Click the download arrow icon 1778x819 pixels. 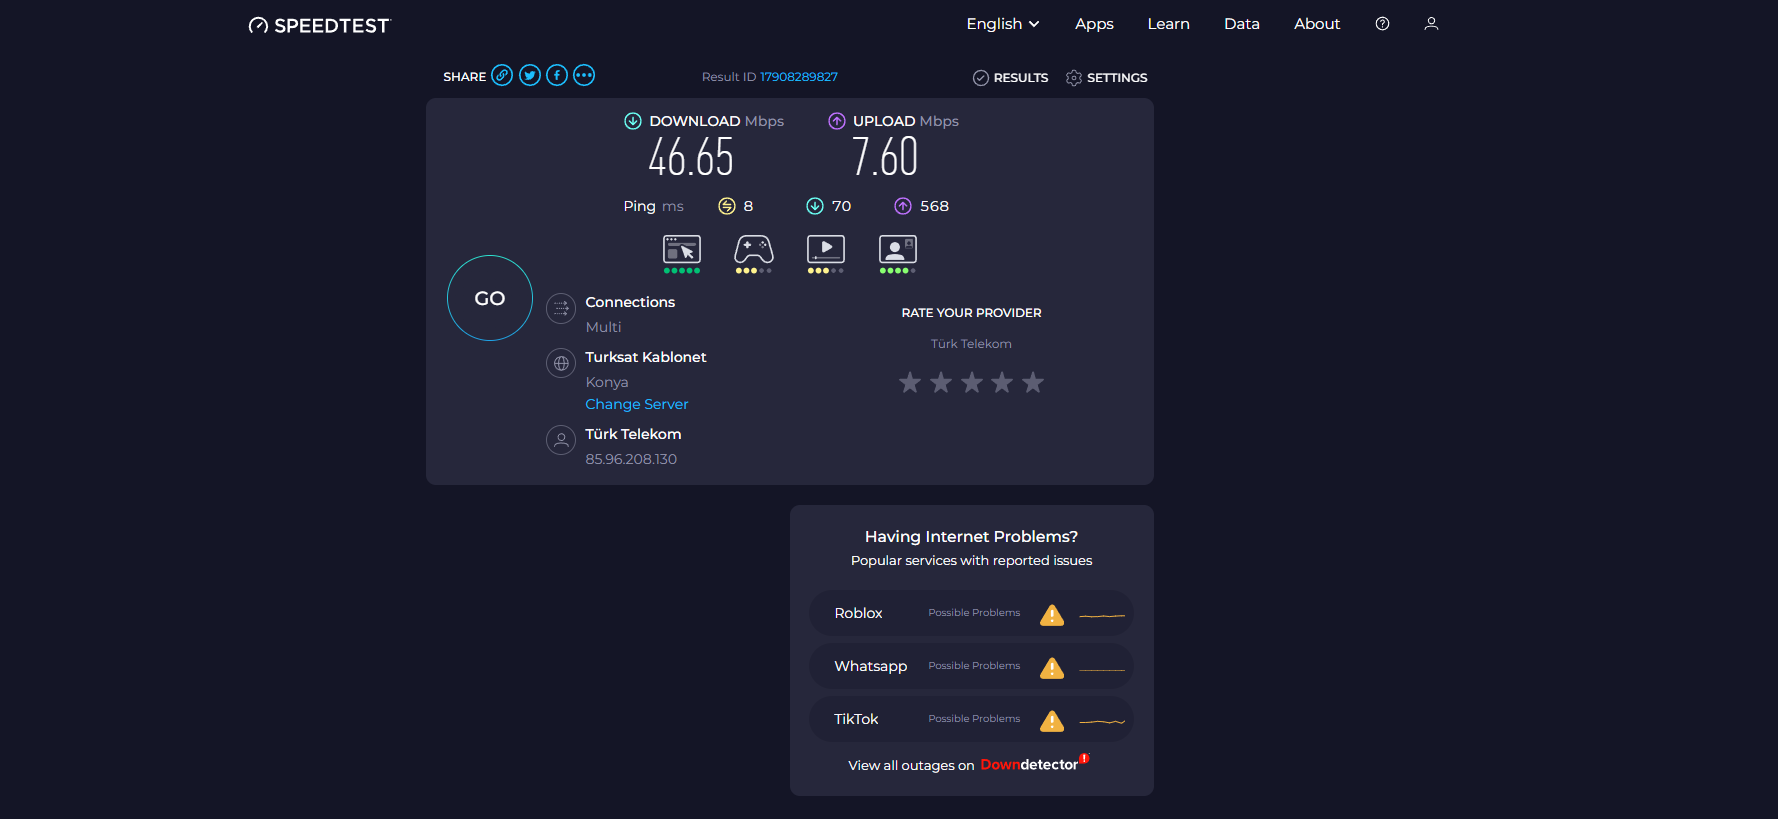(633, 121)
